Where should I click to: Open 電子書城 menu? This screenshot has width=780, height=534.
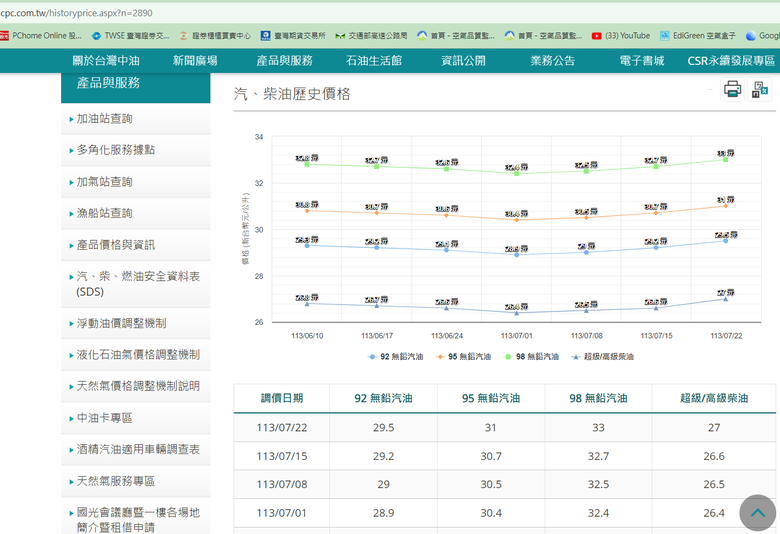642,61
